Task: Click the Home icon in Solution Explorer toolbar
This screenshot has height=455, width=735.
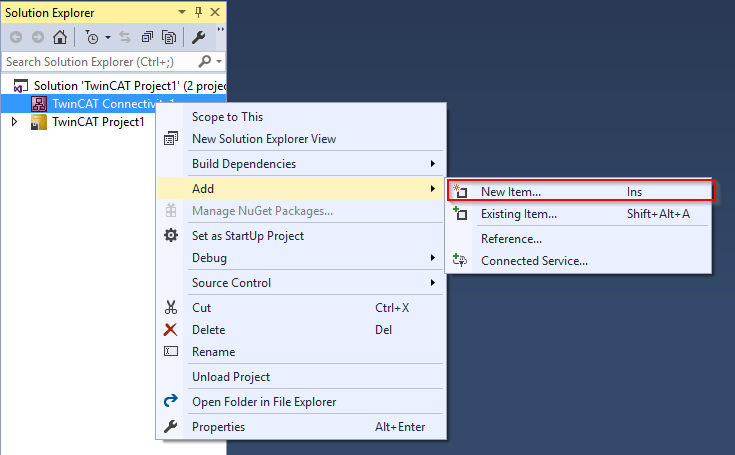Action: [60, 37]
